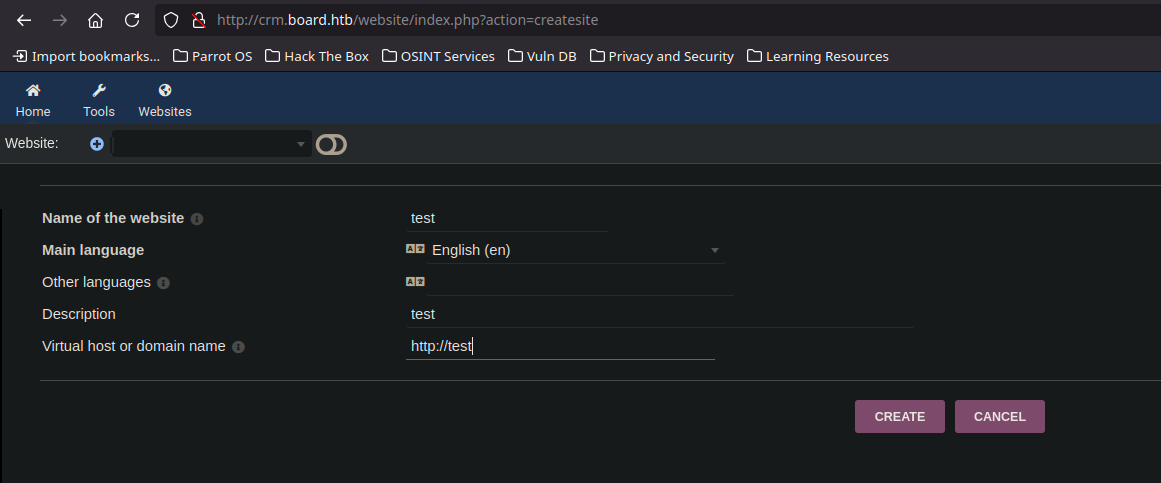
Task: Open the Websites menu
Action: click(x=165, y=100)
